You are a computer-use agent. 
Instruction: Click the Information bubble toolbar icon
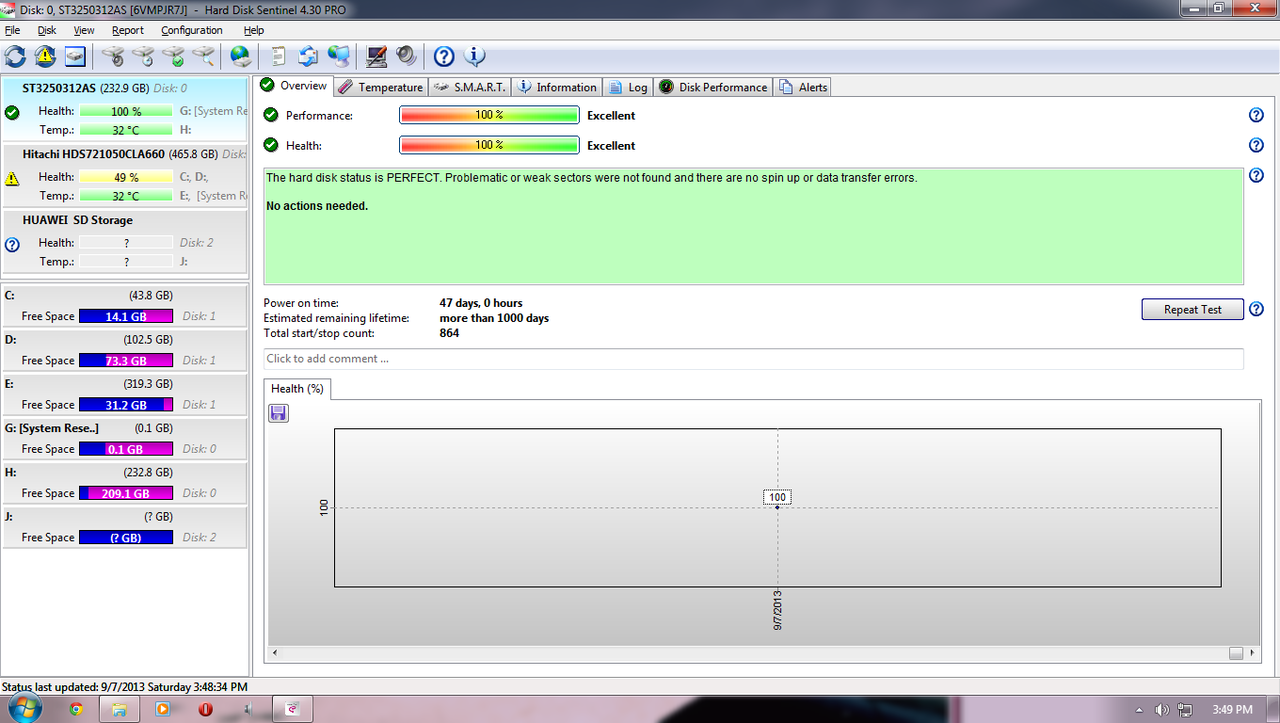[474, 56]
